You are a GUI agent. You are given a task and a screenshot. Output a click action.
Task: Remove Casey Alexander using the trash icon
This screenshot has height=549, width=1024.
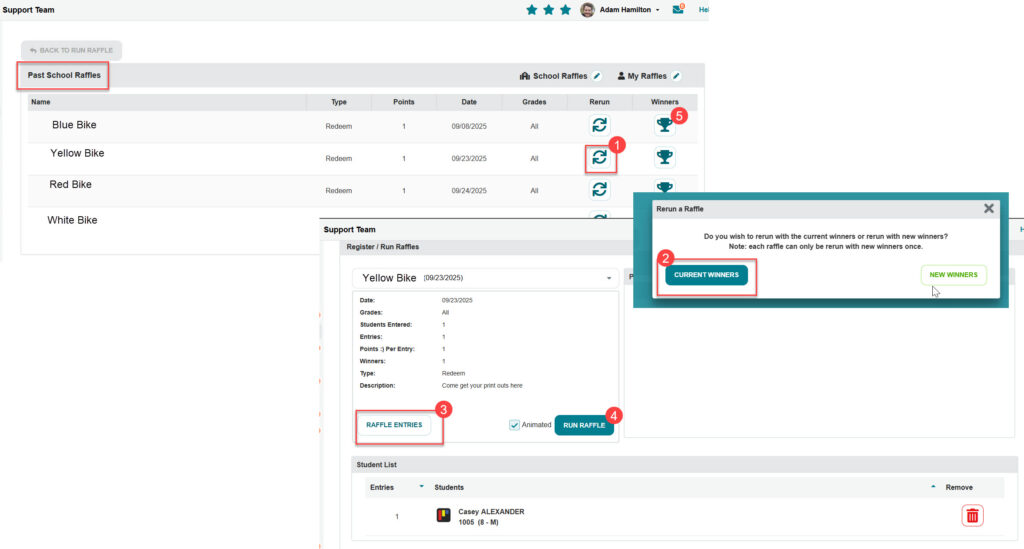972,515
